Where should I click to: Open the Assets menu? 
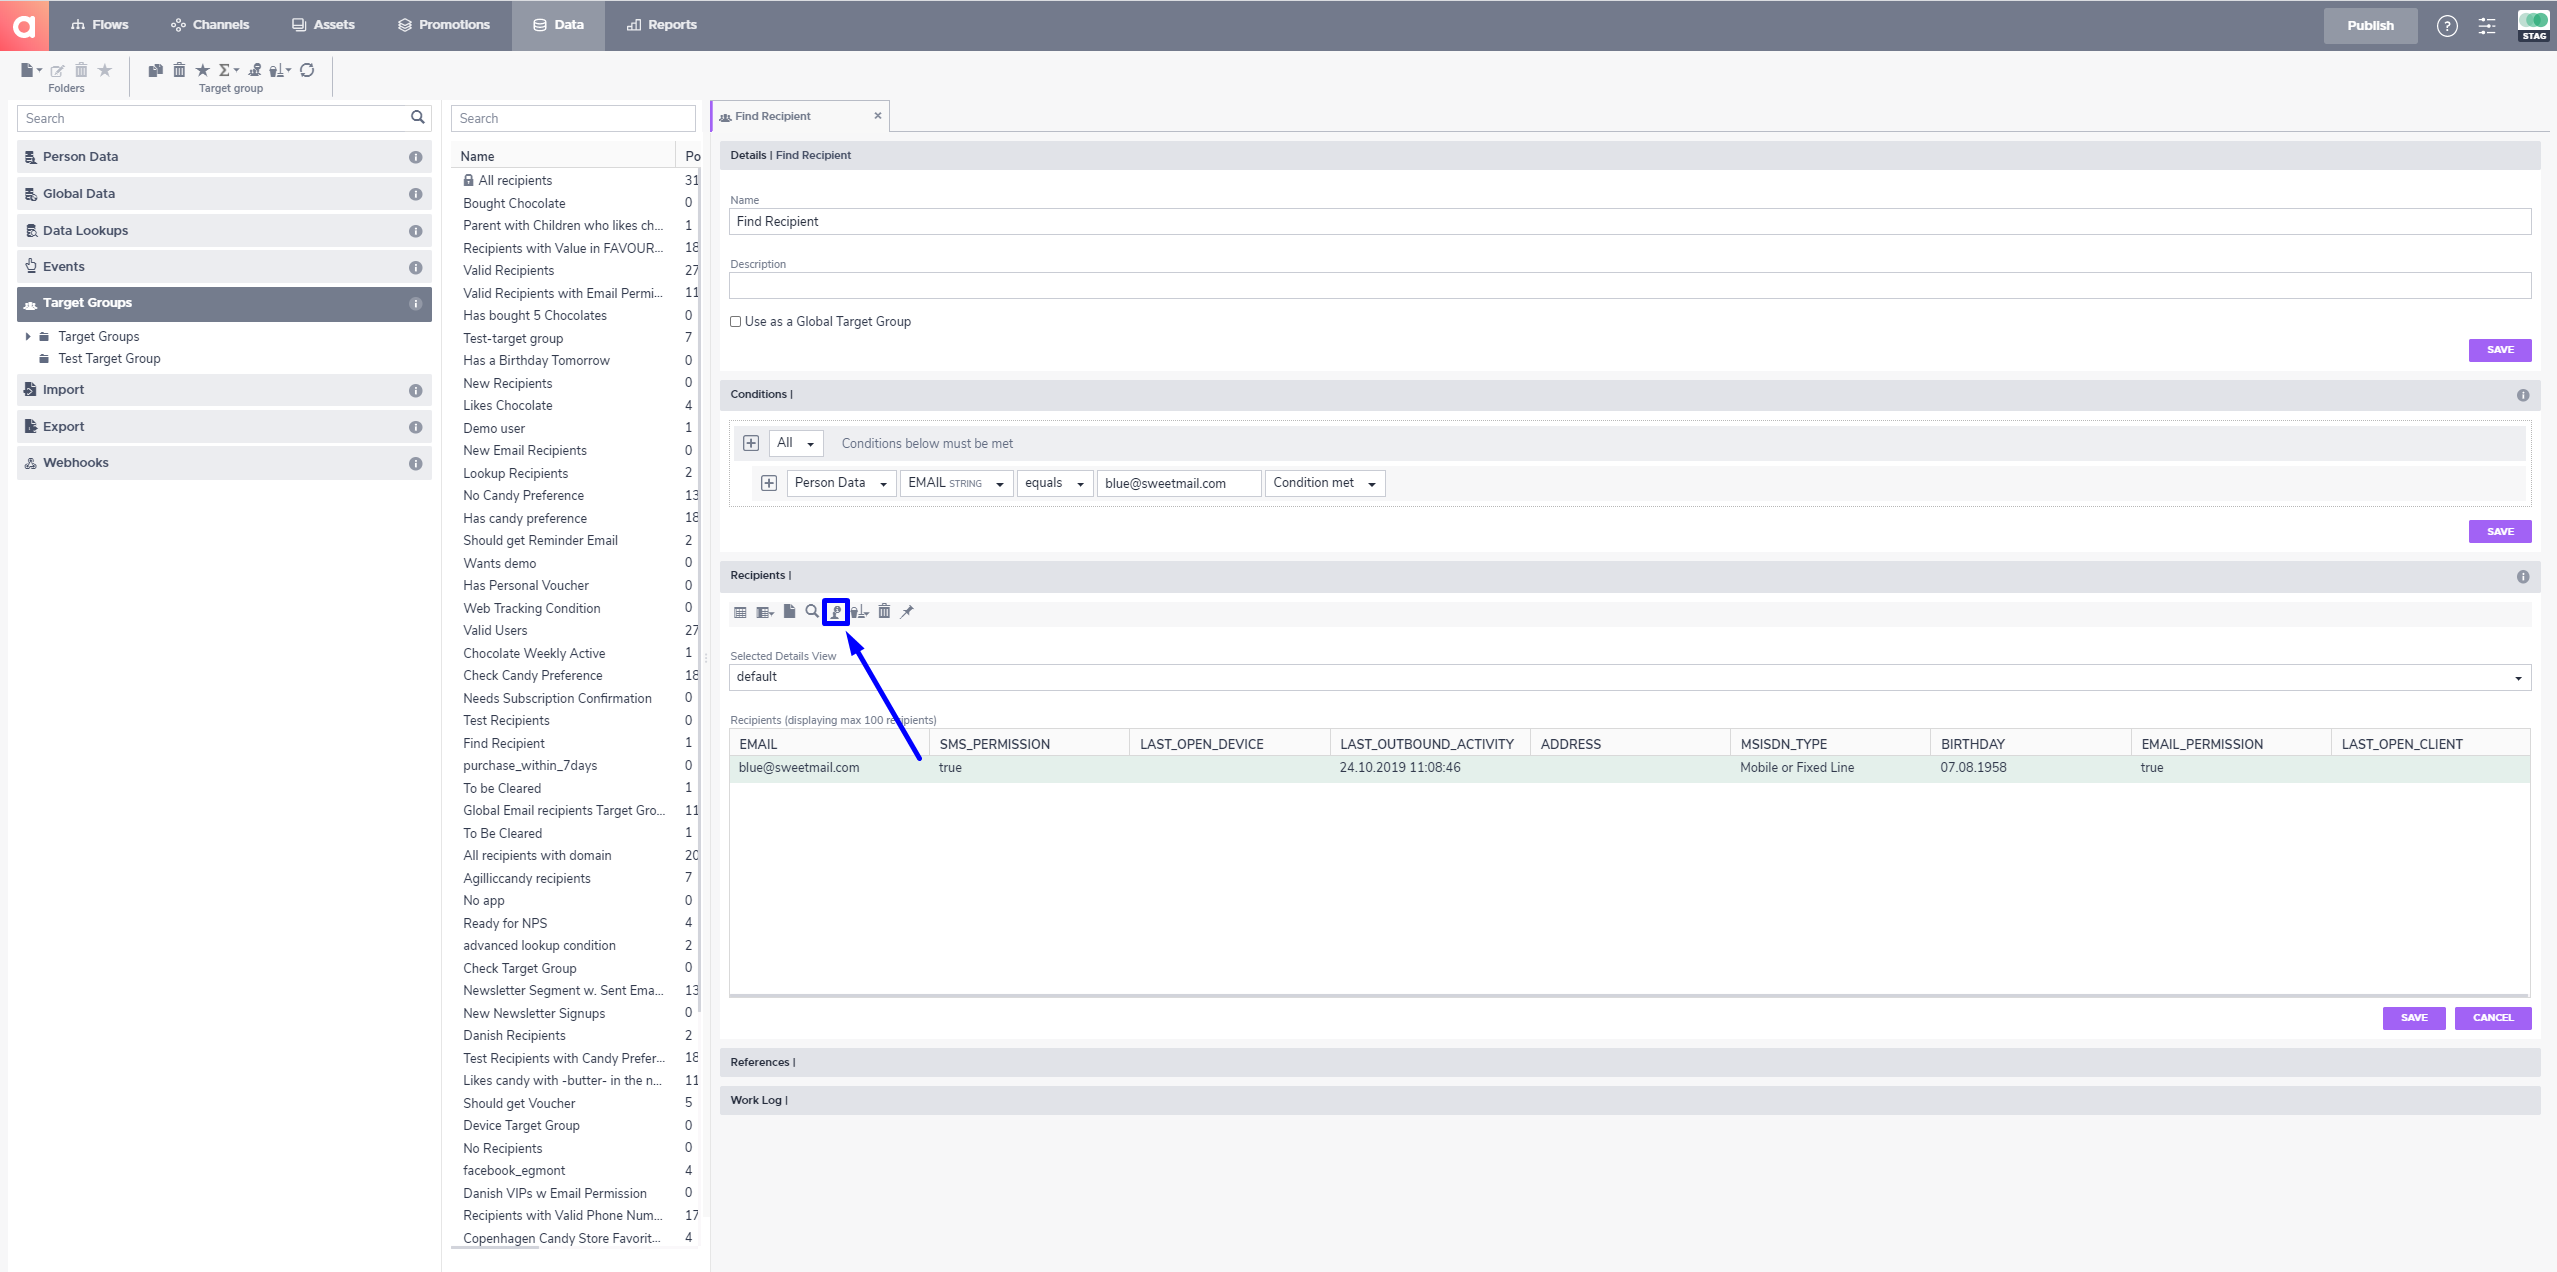(x=323, y=25)
